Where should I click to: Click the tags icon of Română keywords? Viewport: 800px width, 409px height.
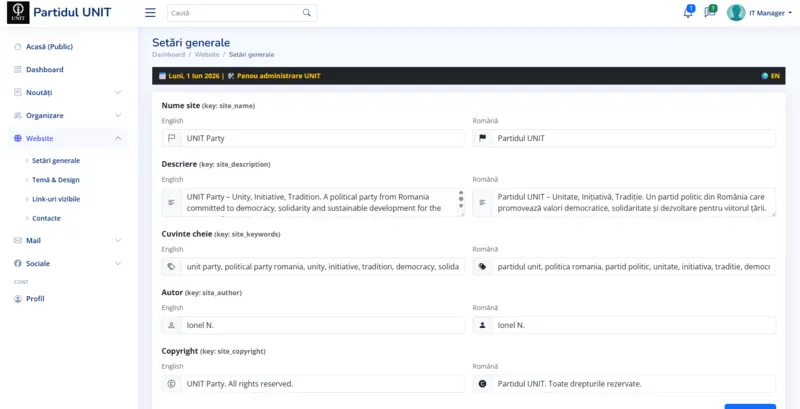(x=483, y=266)
